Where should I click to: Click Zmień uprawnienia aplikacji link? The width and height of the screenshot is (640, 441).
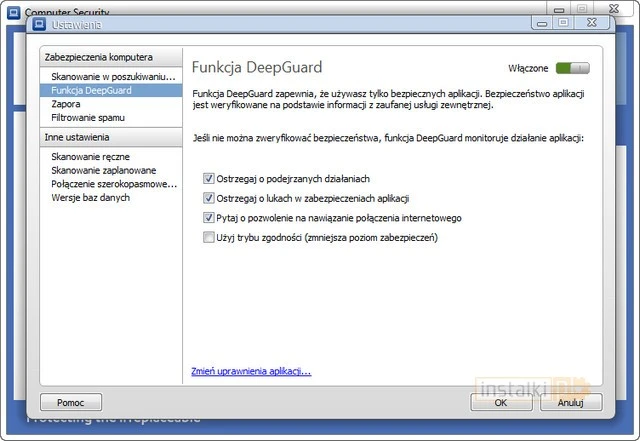[251, 371]
